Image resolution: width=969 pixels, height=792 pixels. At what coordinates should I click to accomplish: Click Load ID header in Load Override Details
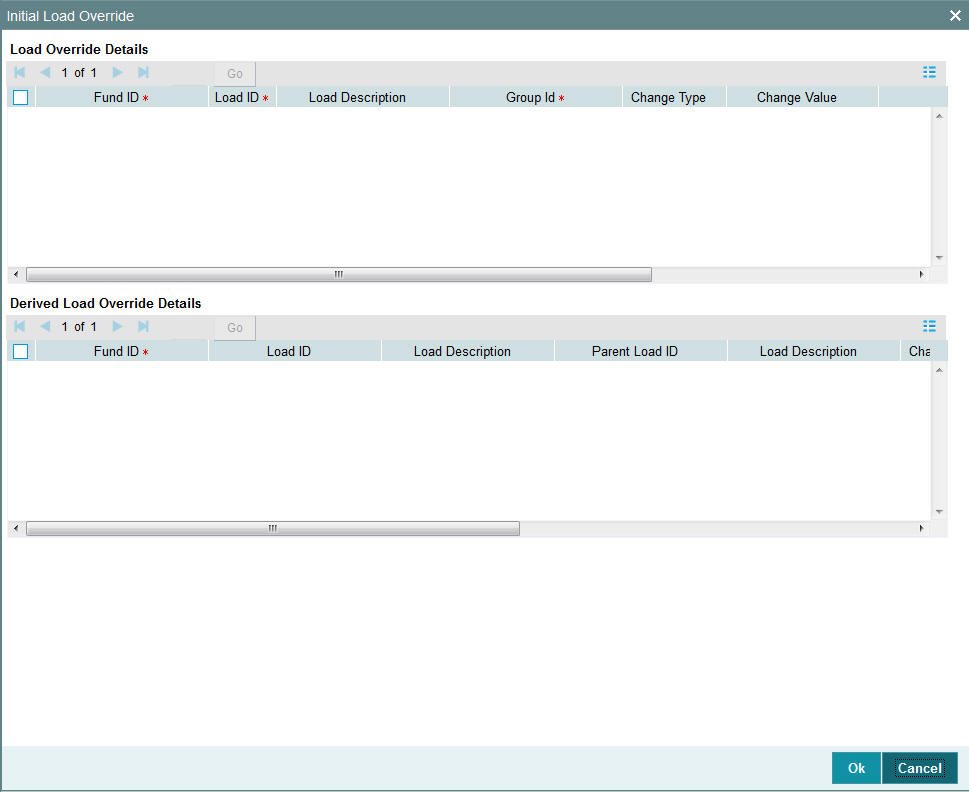pos(242,98)
